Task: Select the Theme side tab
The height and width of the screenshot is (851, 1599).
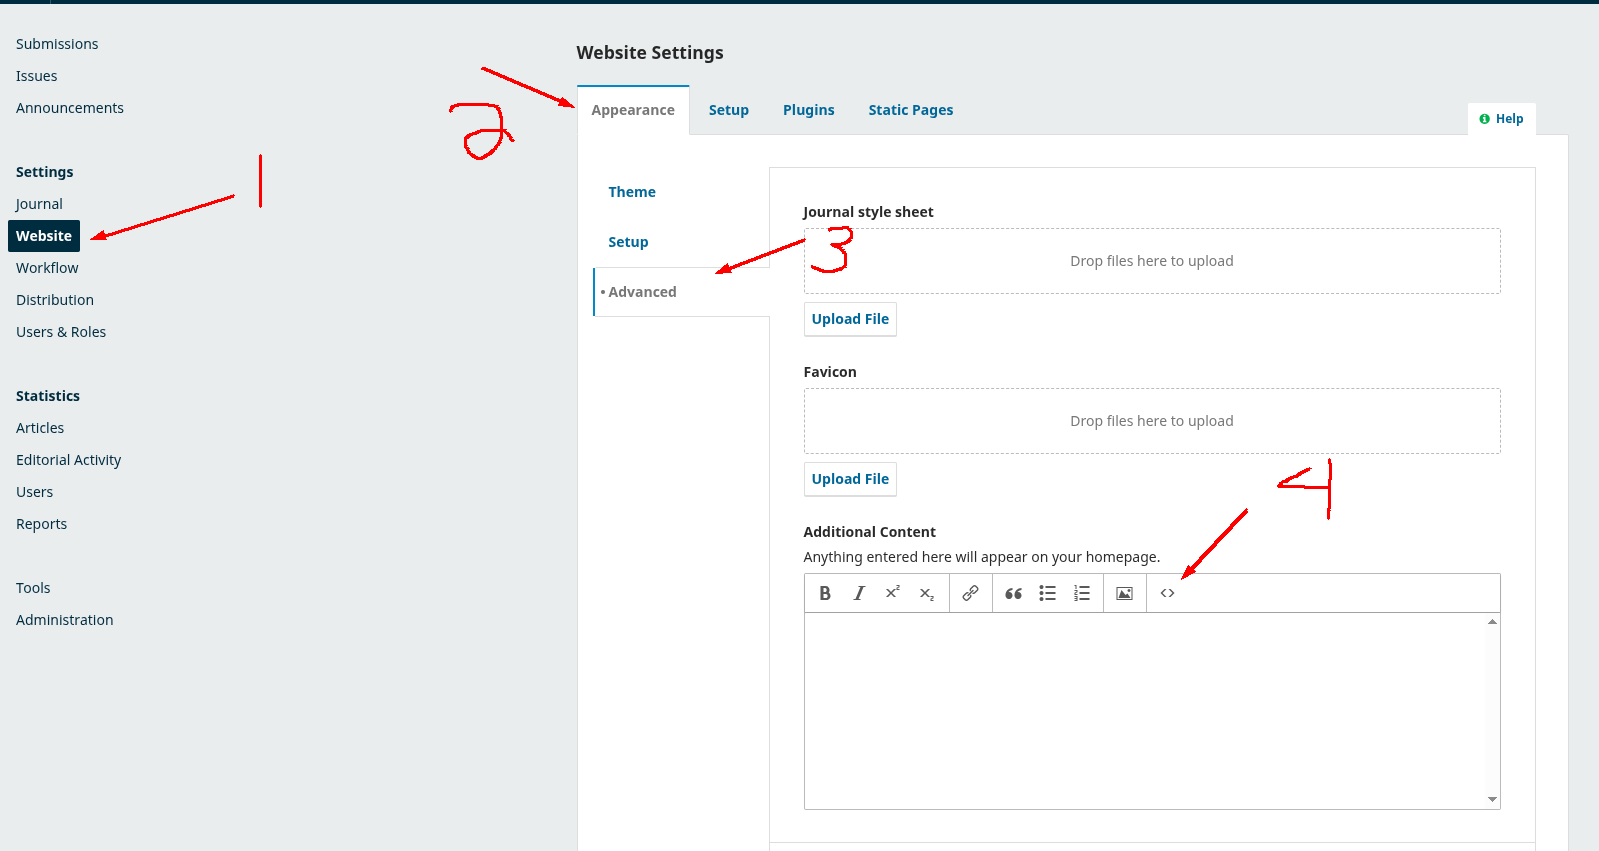Action: coord(632,192)
